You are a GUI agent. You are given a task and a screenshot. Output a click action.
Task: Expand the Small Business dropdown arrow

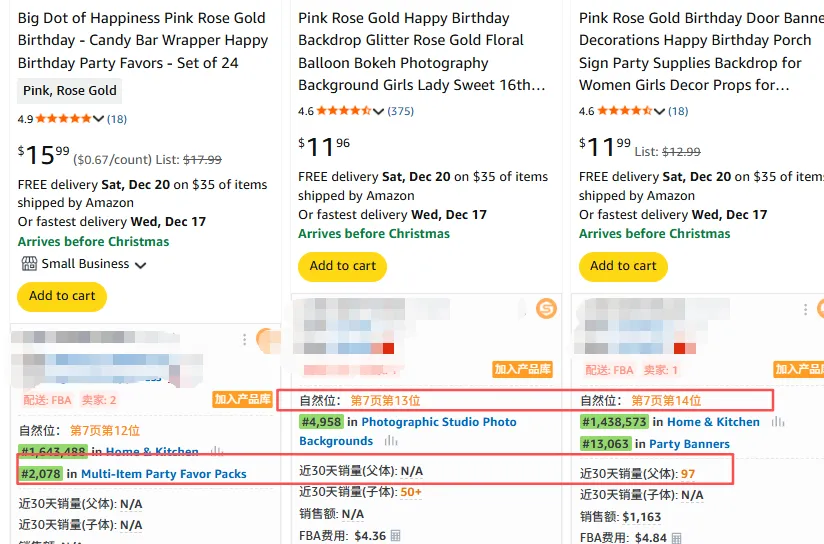coord(141,265)
